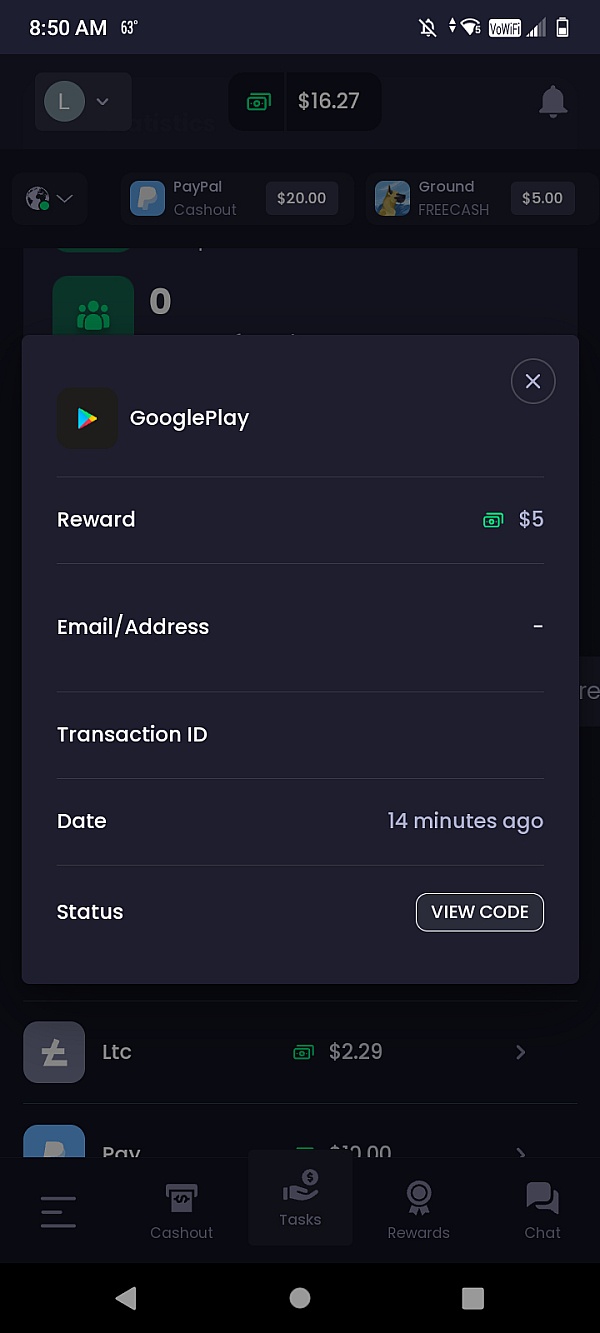The height and width of the screenshot is (1333, 600).
Task: Tap the Android back navigation button
Action: pos(126,1297)
